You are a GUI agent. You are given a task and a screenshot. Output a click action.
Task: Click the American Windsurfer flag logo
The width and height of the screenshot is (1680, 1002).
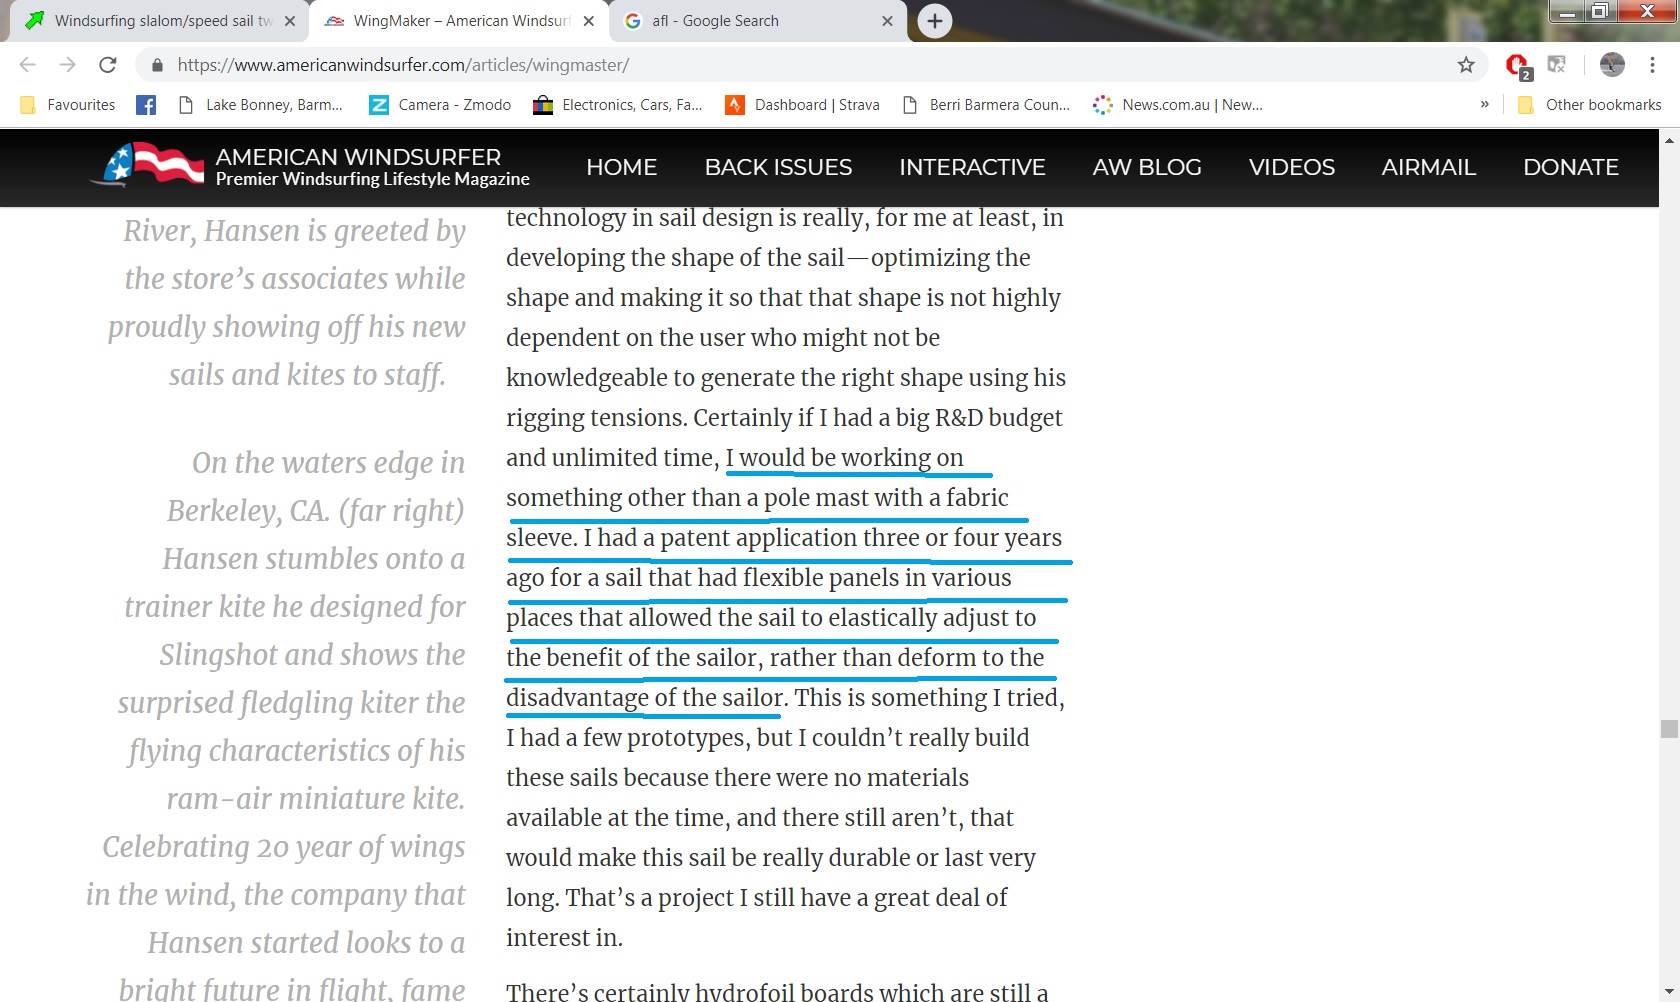pyautogui.click(x=150, y=165)
